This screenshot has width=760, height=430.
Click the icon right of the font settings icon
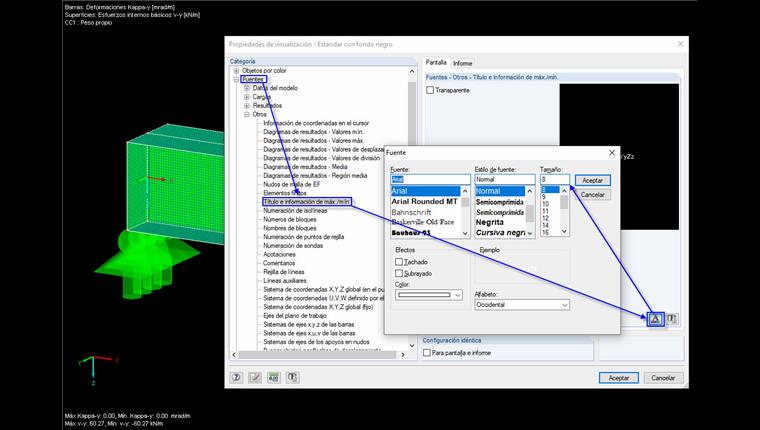tap(672, 319)
